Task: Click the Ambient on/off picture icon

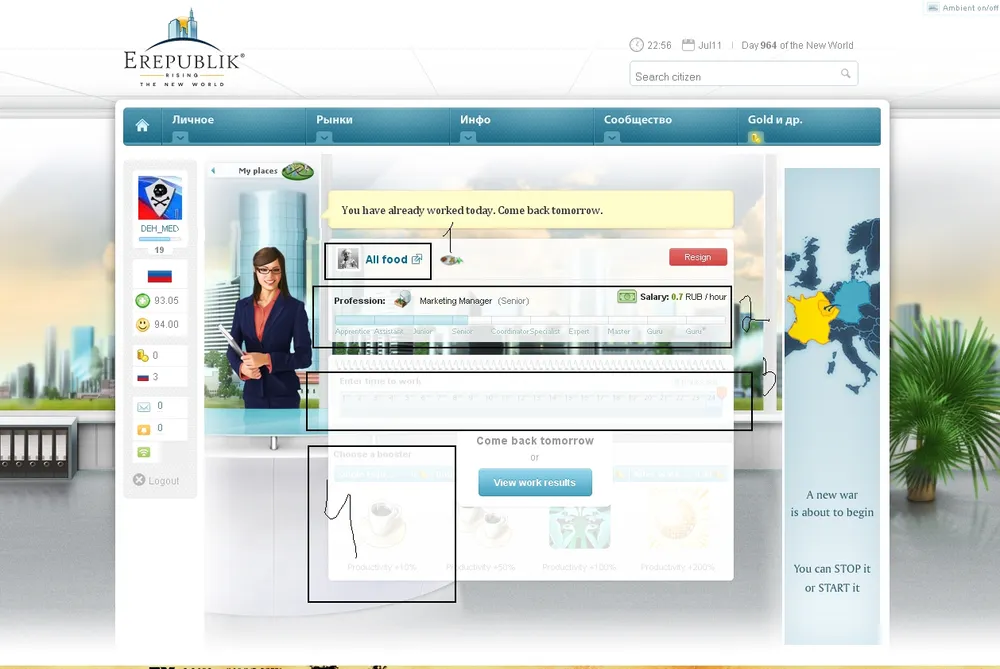Action: 932,8
